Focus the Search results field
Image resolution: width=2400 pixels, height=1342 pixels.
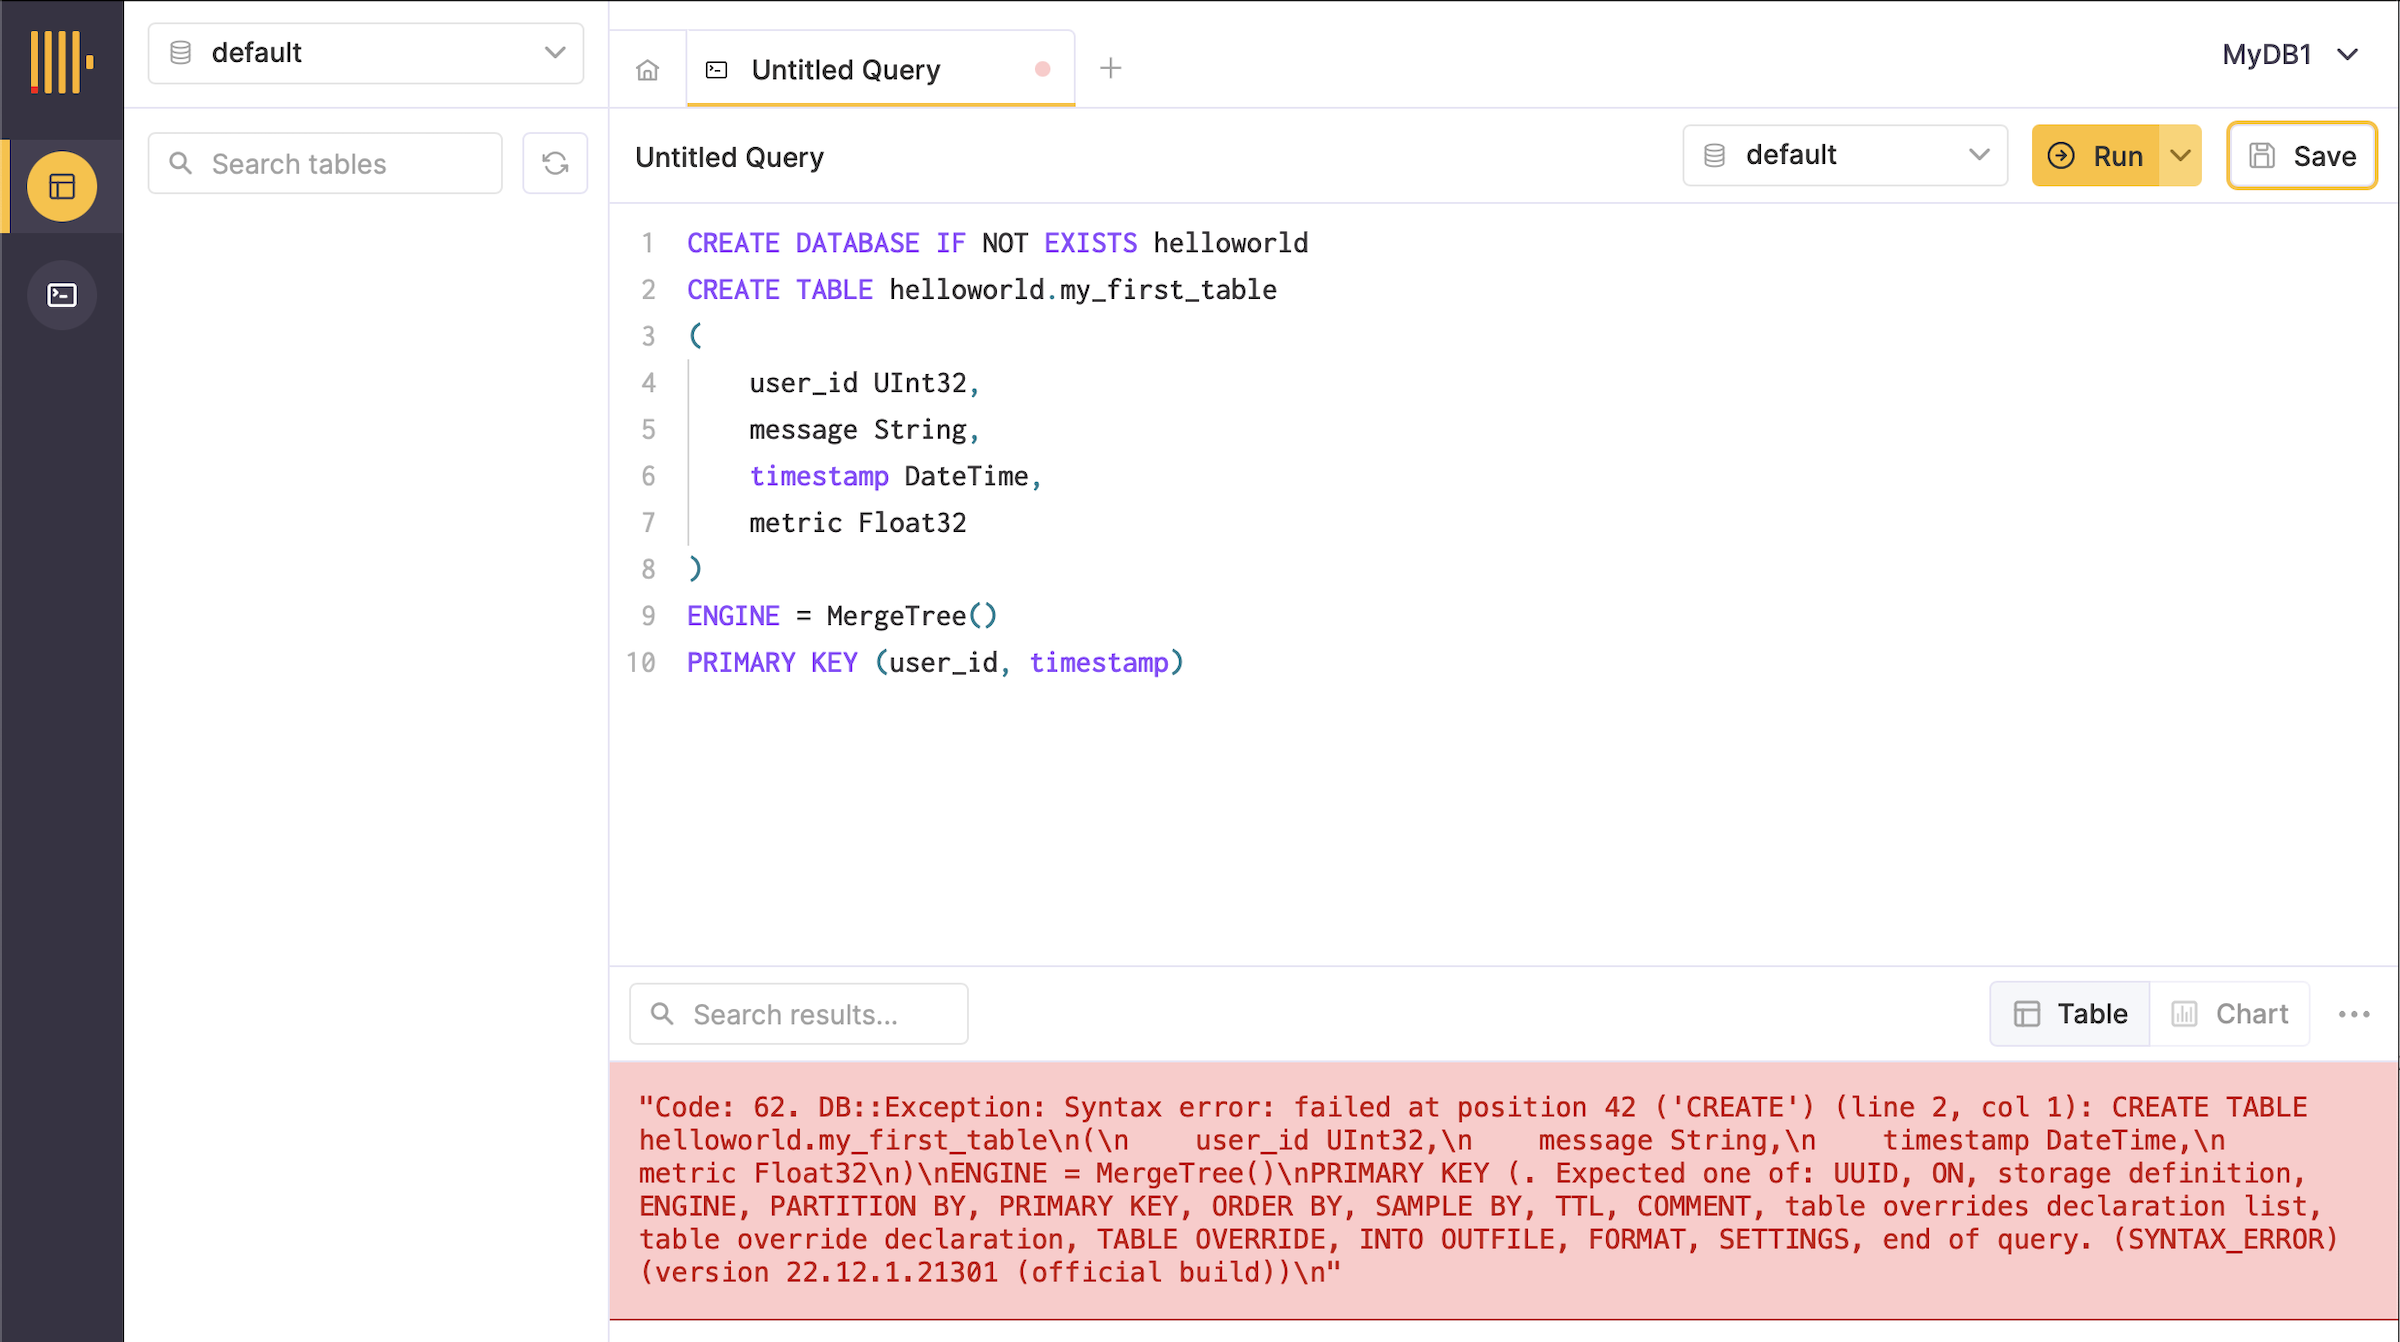[x=798, y=1014]
